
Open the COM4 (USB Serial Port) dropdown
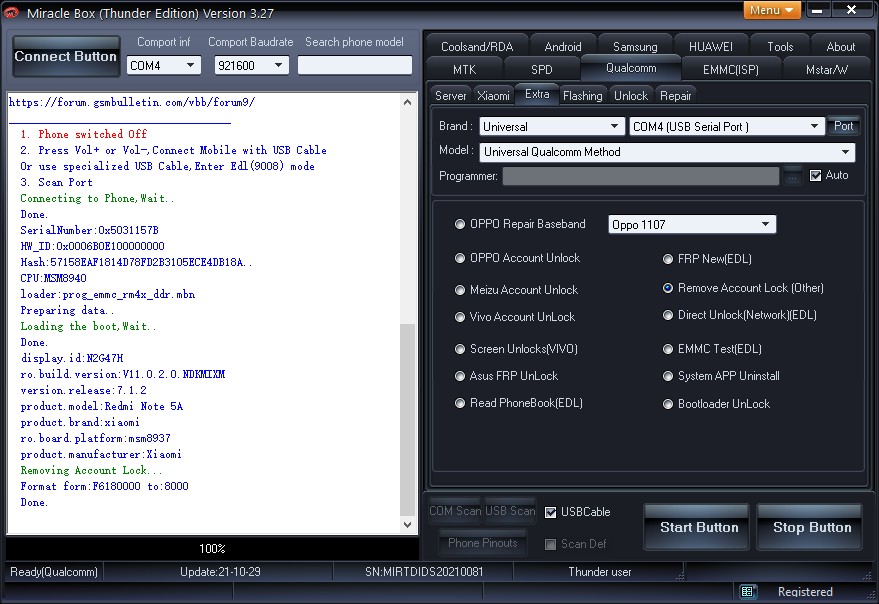[727, 126]
